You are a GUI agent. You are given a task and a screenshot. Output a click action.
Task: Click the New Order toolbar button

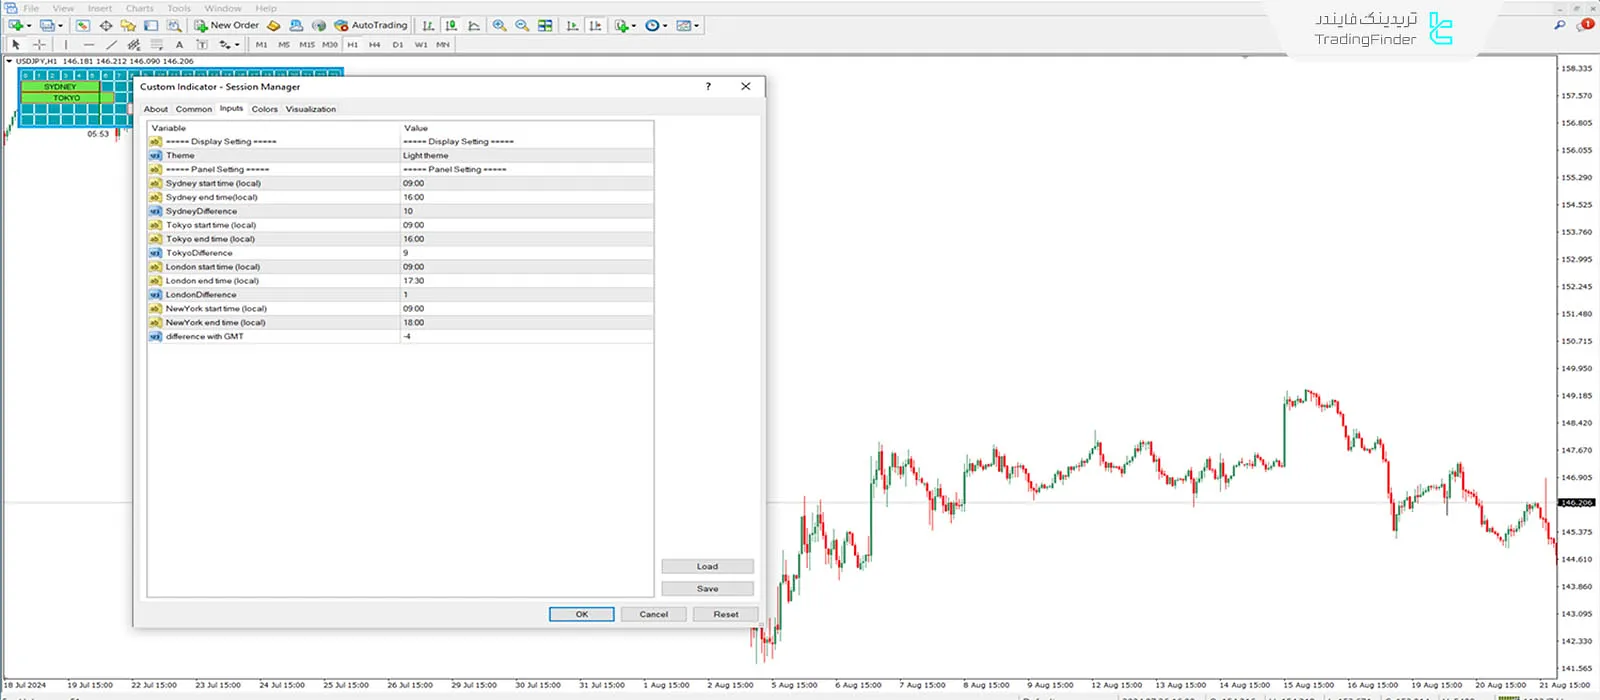(226, 25)
